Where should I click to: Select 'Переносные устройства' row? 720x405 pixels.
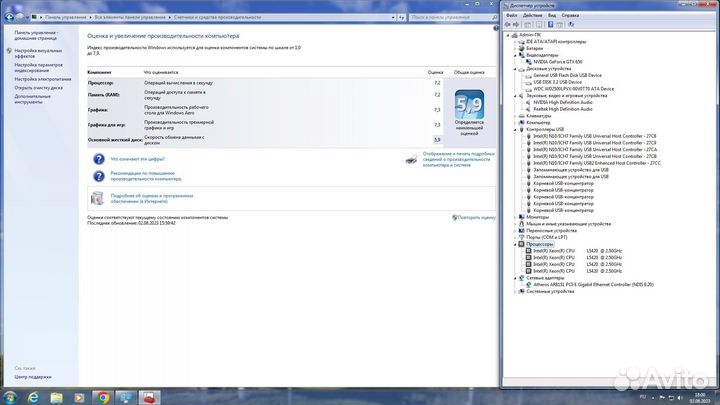[x=551, y=231]
